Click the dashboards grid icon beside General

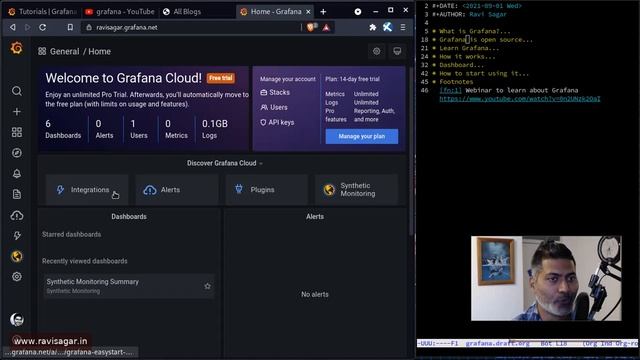click(x=42, y=51)
